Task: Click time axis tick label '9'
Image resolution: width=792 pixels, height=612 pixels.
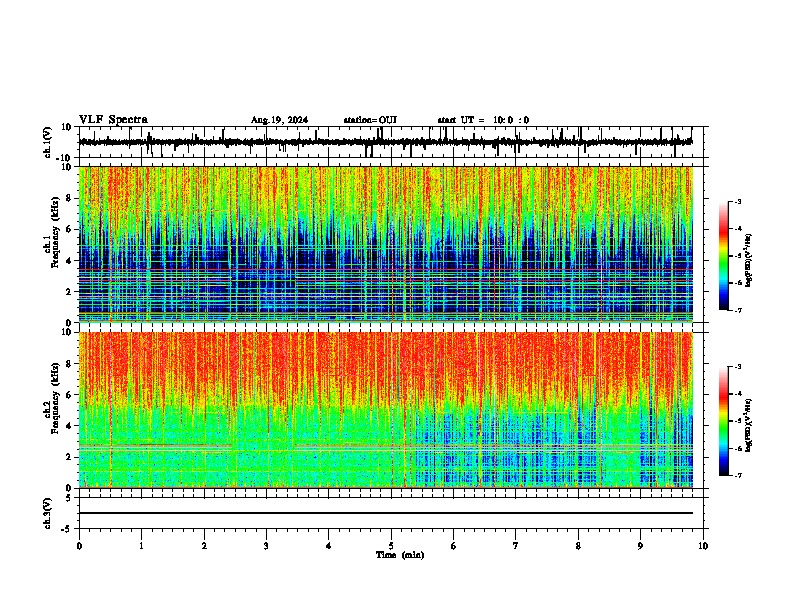Action: [640, 546]
